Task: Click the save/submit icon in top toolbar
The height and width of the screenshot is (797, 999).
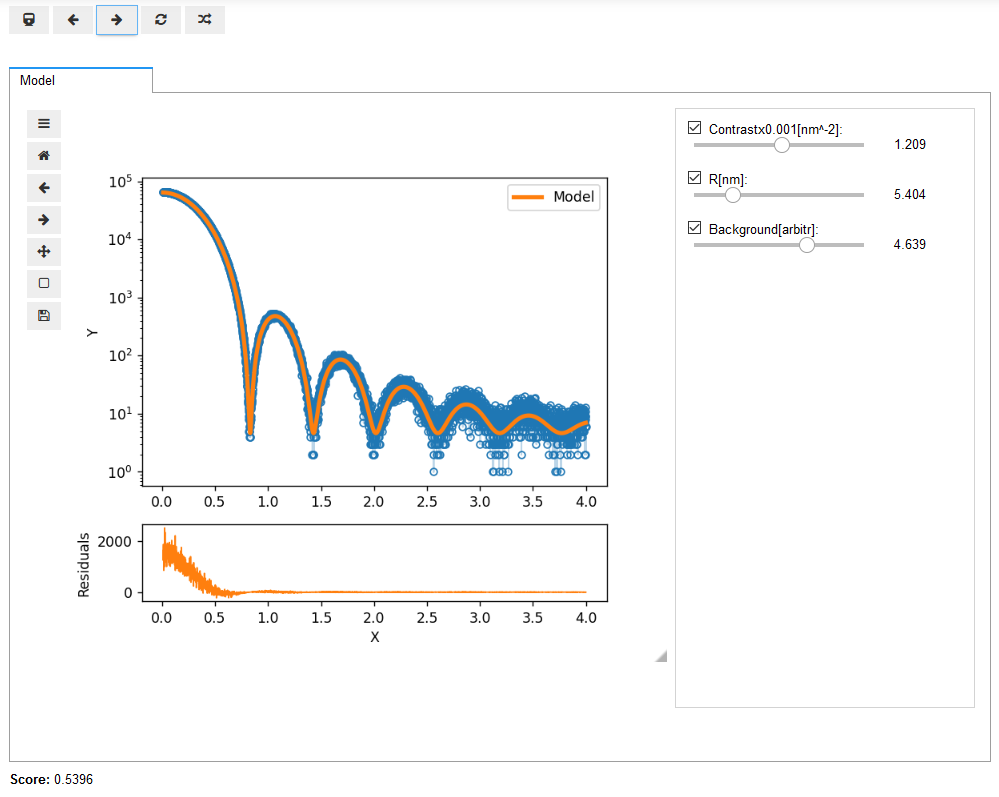Action: click(29, 20)
